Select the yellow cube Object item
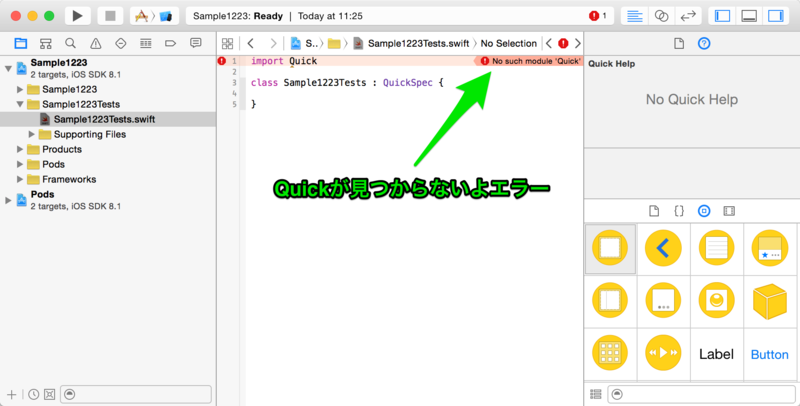This screenshot has height=406, width=800. click(x=770, y=300)
